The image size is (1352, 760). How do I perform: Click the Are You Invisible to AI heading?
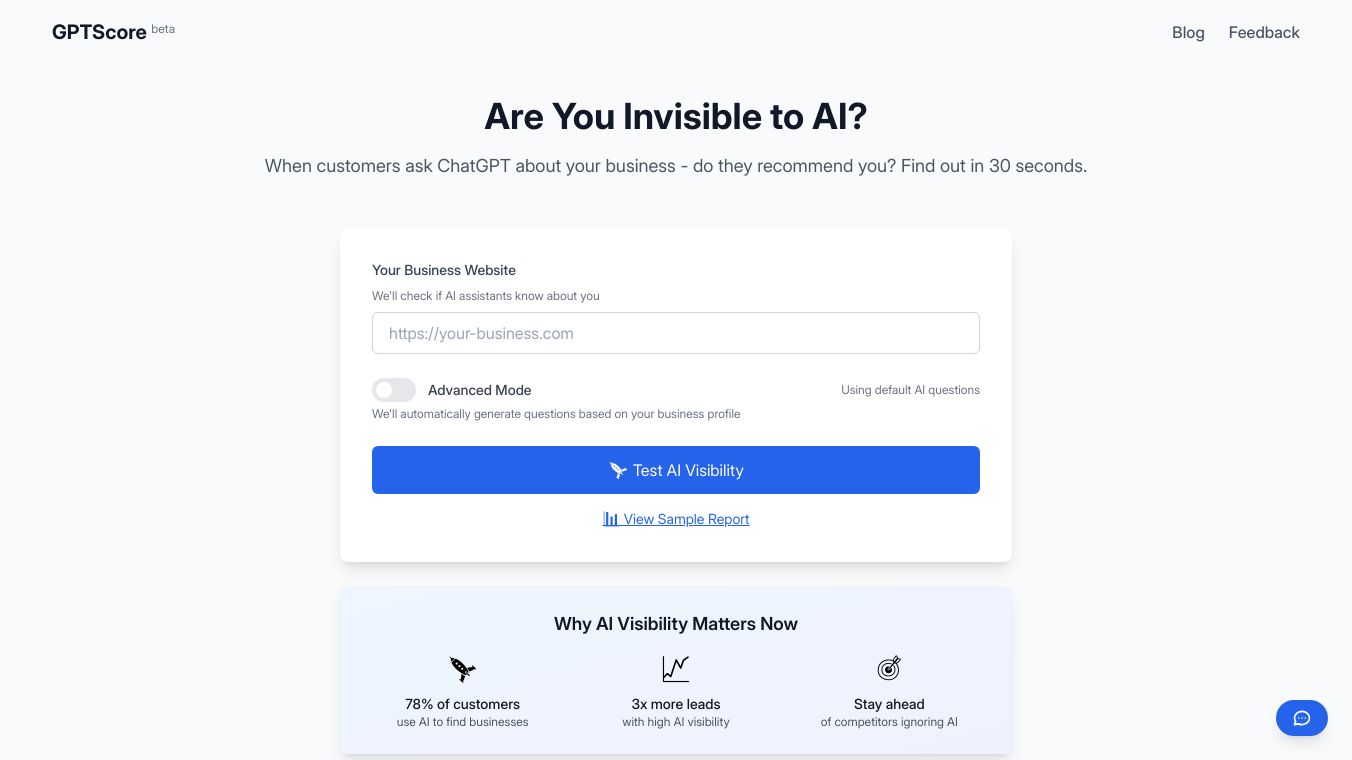676,117
